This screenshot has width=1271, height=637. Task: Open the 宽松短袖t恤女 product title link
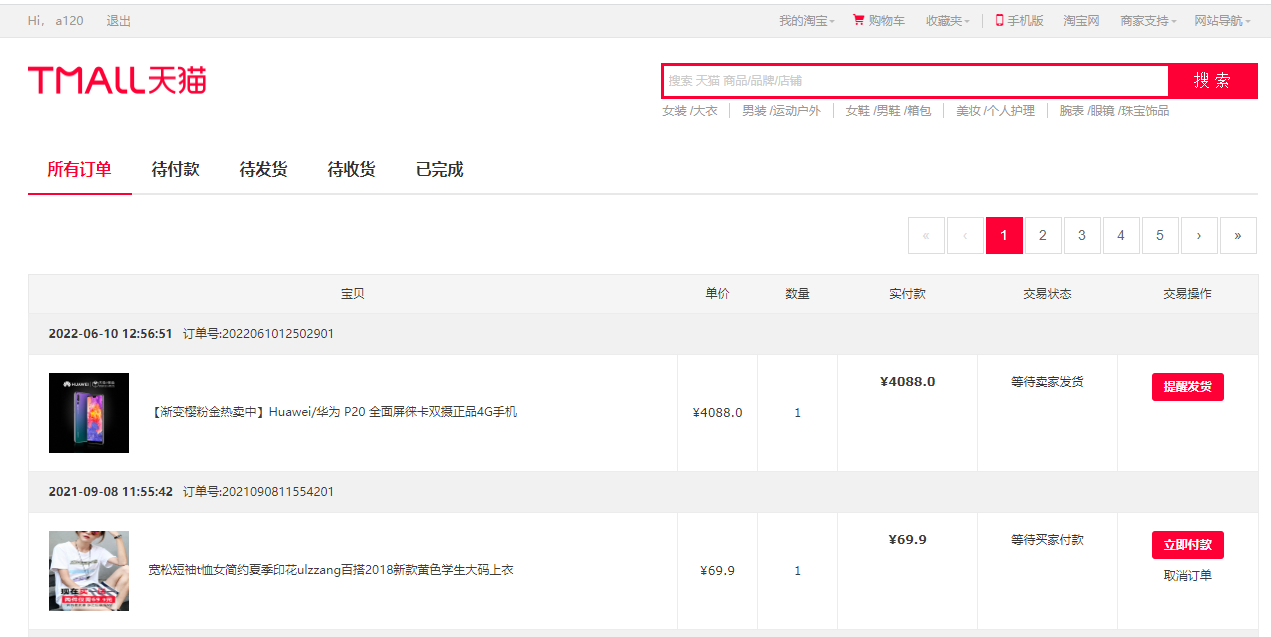click(x=331, y=570)
